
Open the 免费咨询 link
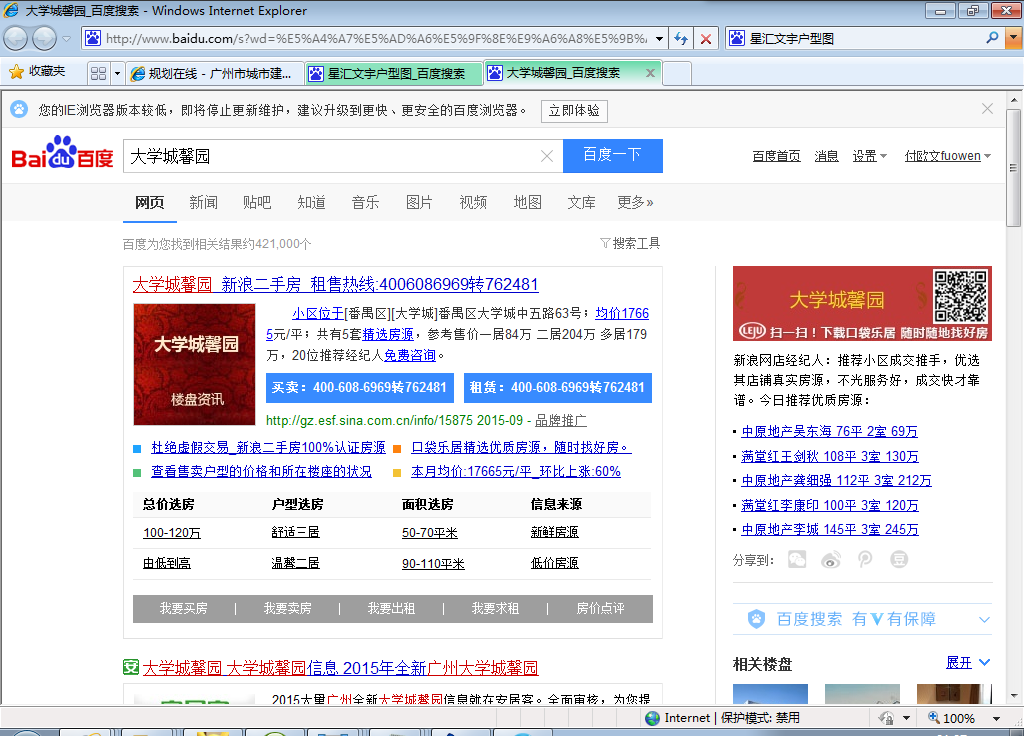410,355
